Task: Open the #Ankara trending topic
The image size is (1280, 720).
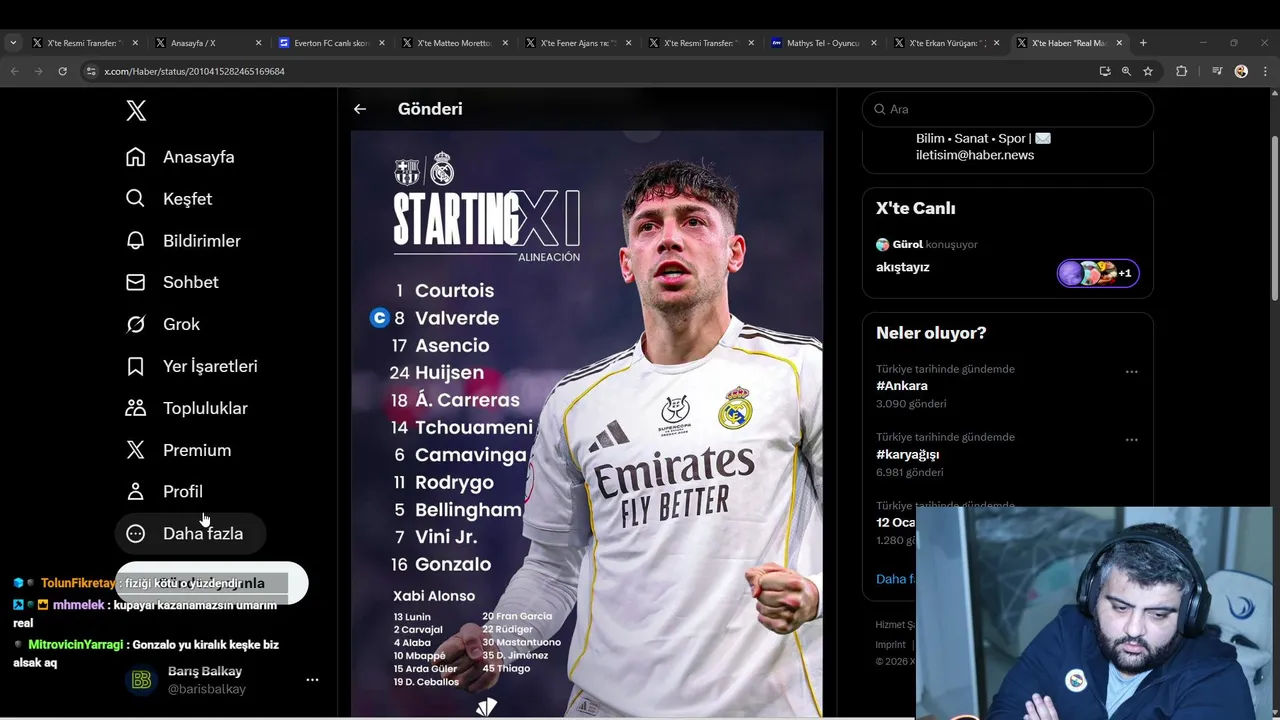Action: [x=902, y=386]
